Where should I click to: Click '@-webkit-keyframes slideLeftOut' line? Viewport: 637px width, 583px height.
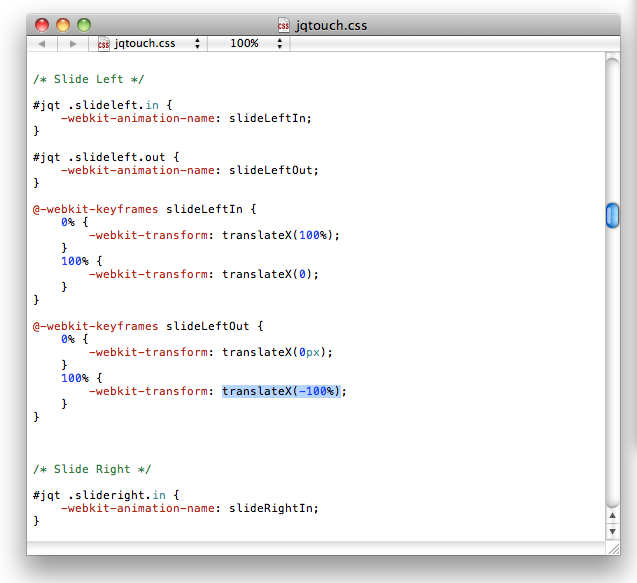(x=148, y=326)
